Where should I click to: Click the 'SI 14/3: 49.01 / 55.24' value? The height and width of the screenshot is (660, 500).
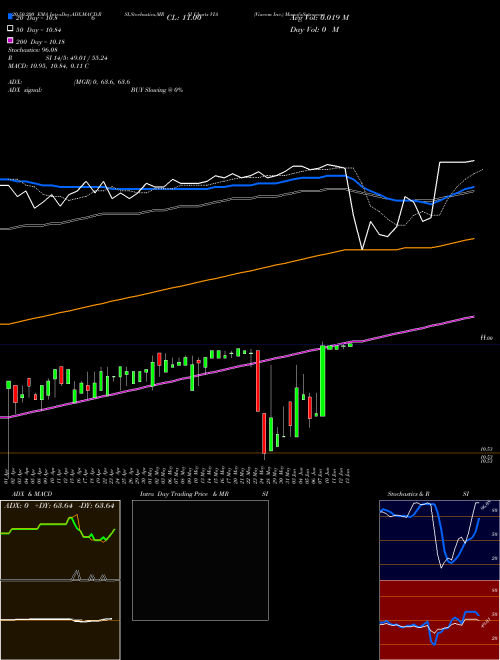click(77, 58)
